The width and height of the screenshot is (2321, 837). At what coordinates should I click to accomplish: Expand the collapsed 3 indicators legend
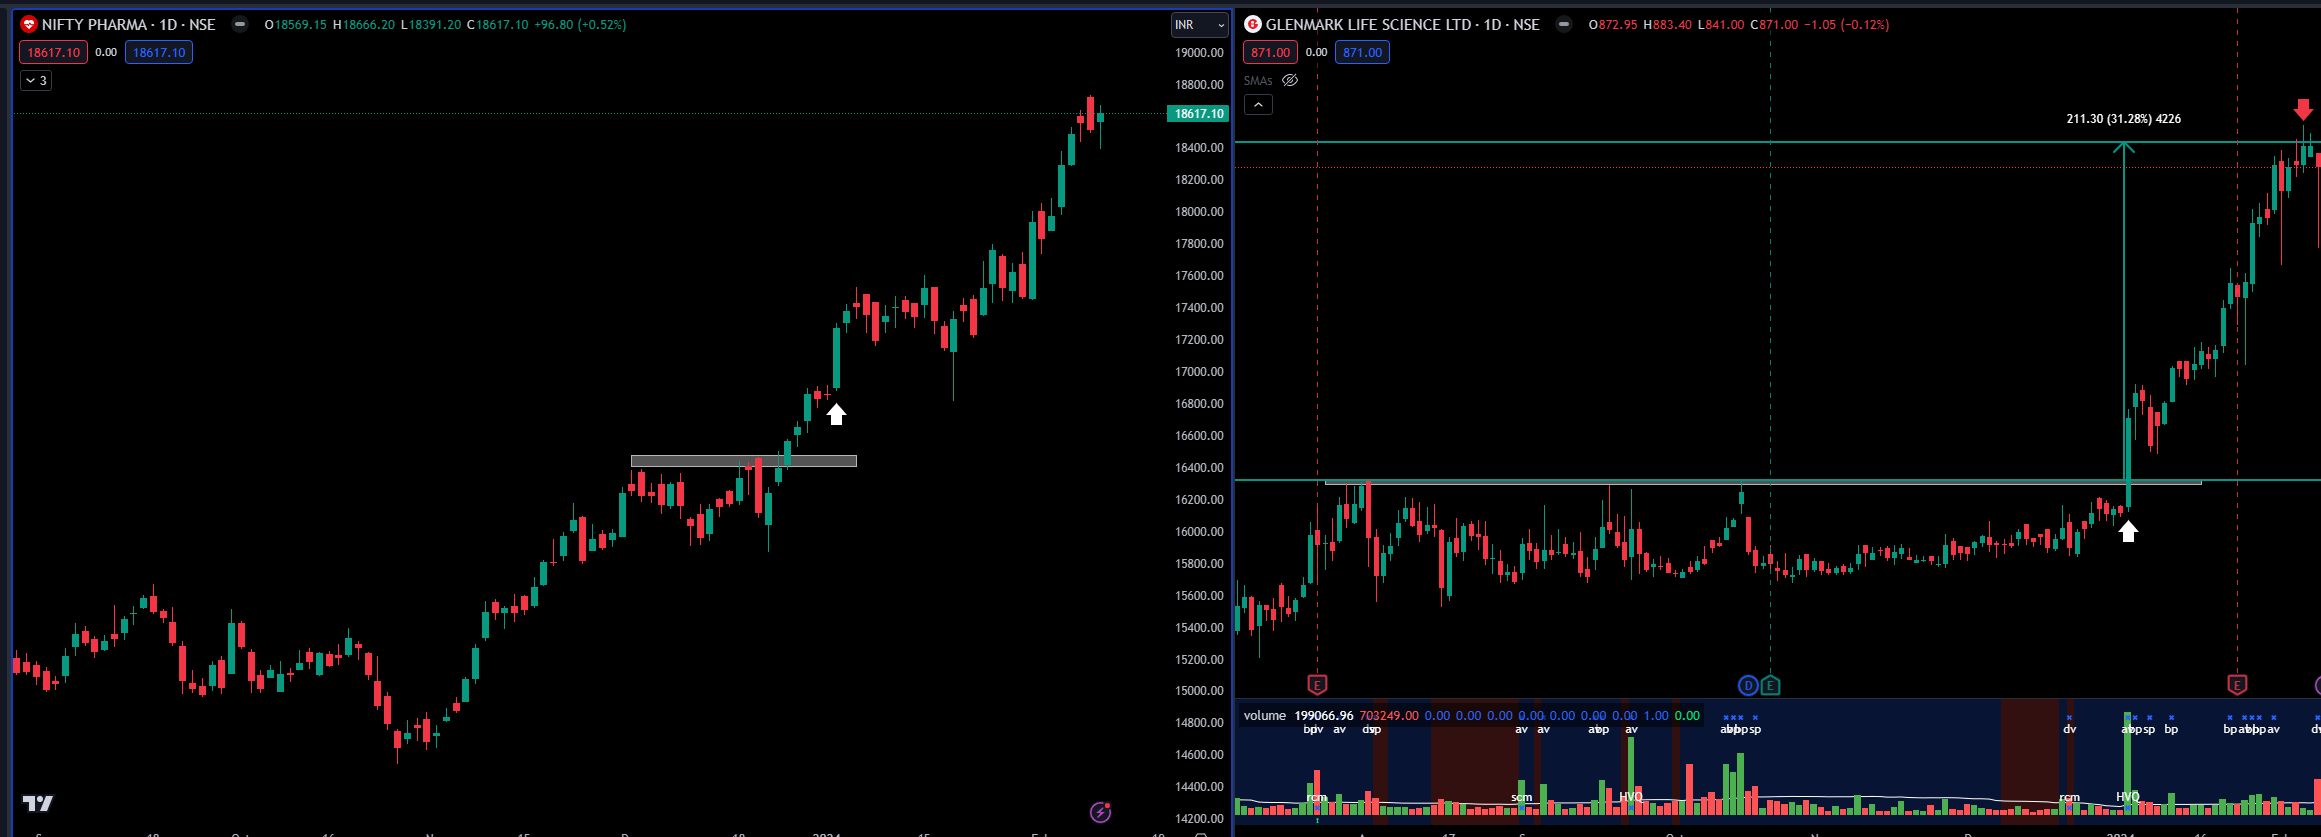click(36, 80)
